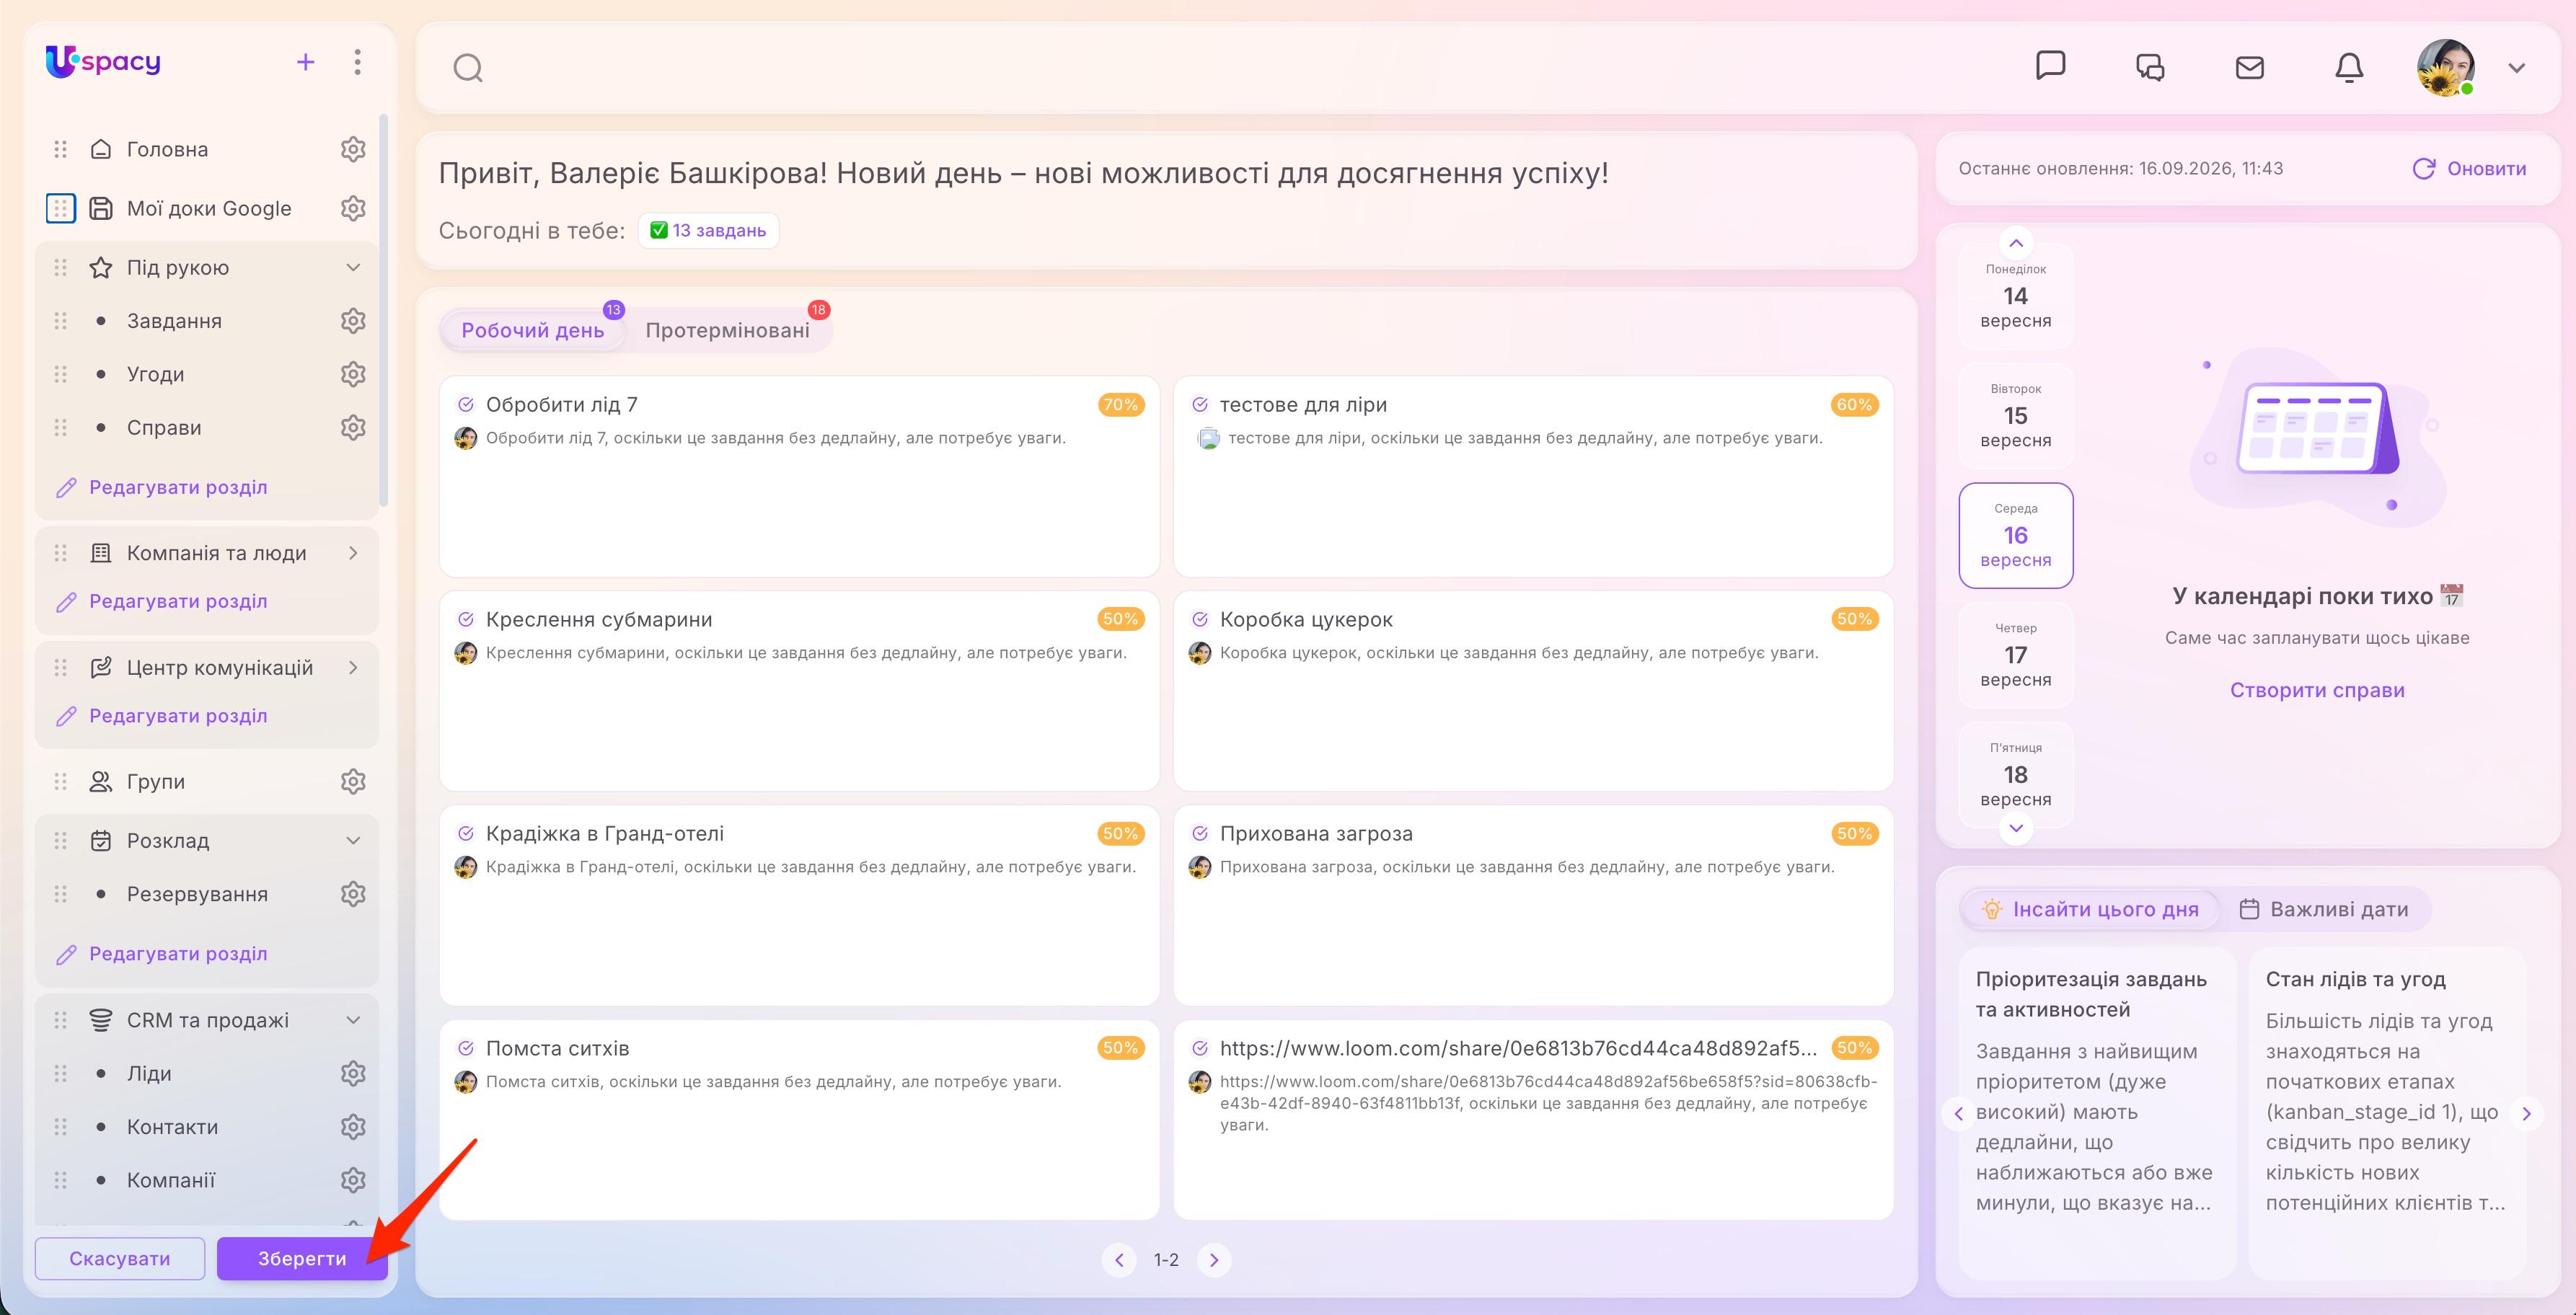This screenshot has height=1315, width=2576.
Task: Open the user profile dropdown arrow
Action: point(2517,68)
